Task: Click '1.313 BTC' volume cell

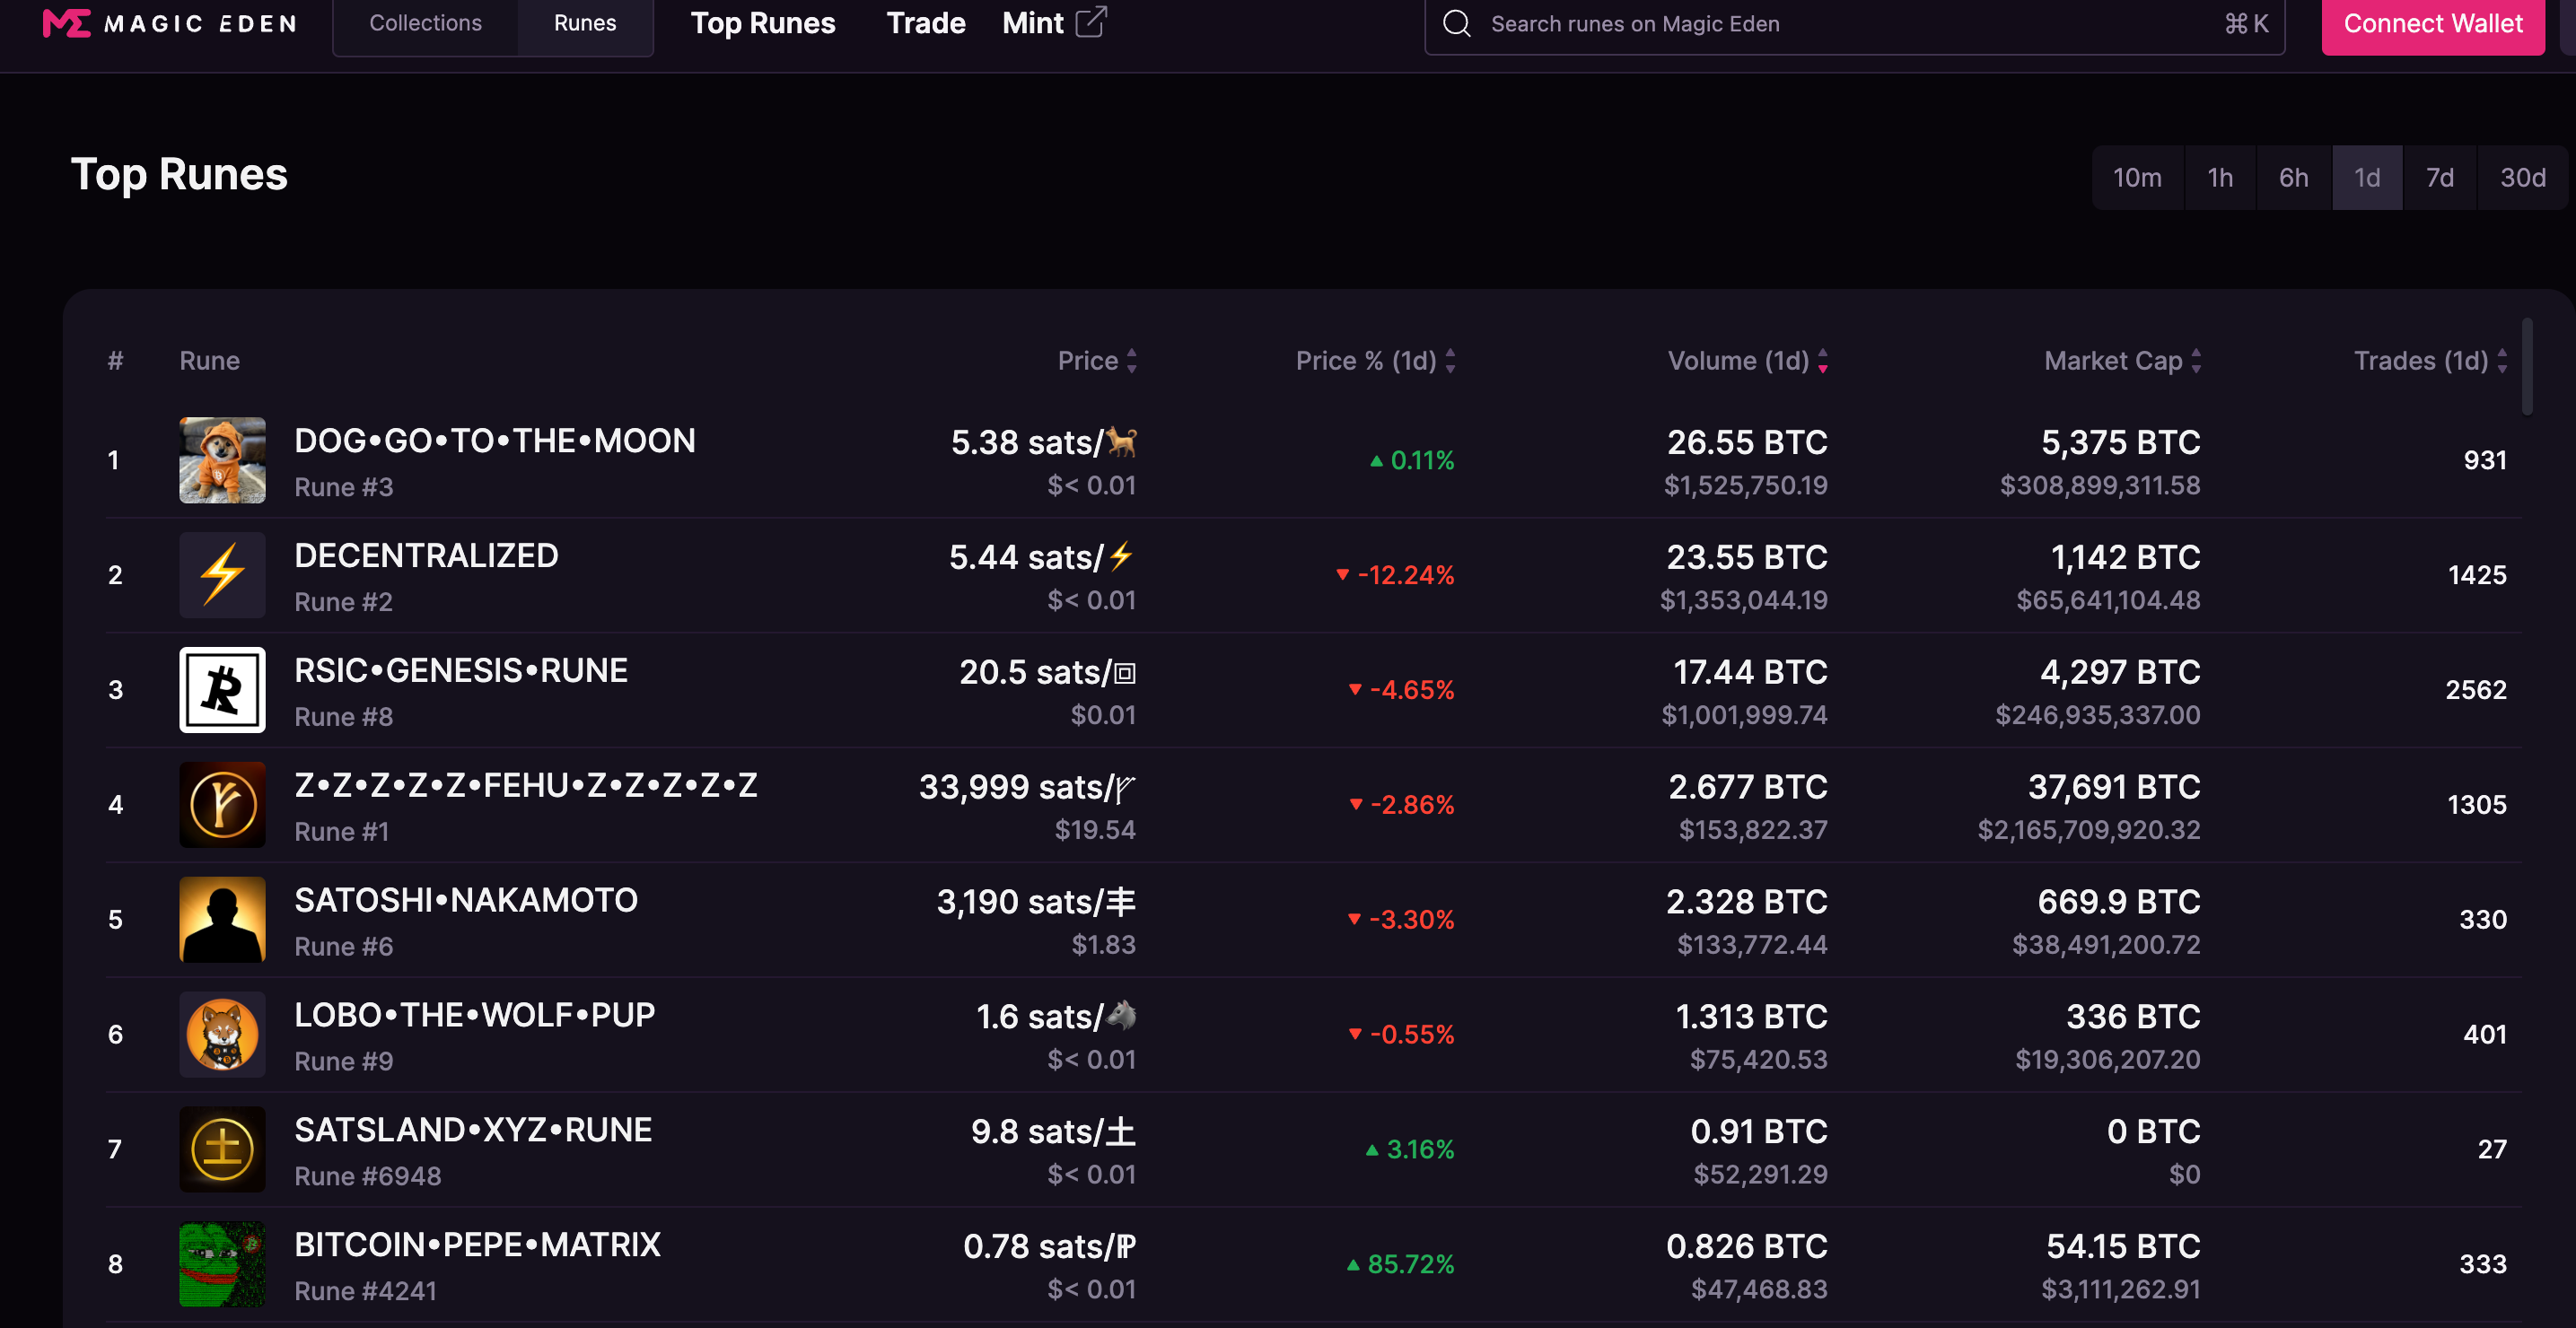Action: coord(1751,1017)
